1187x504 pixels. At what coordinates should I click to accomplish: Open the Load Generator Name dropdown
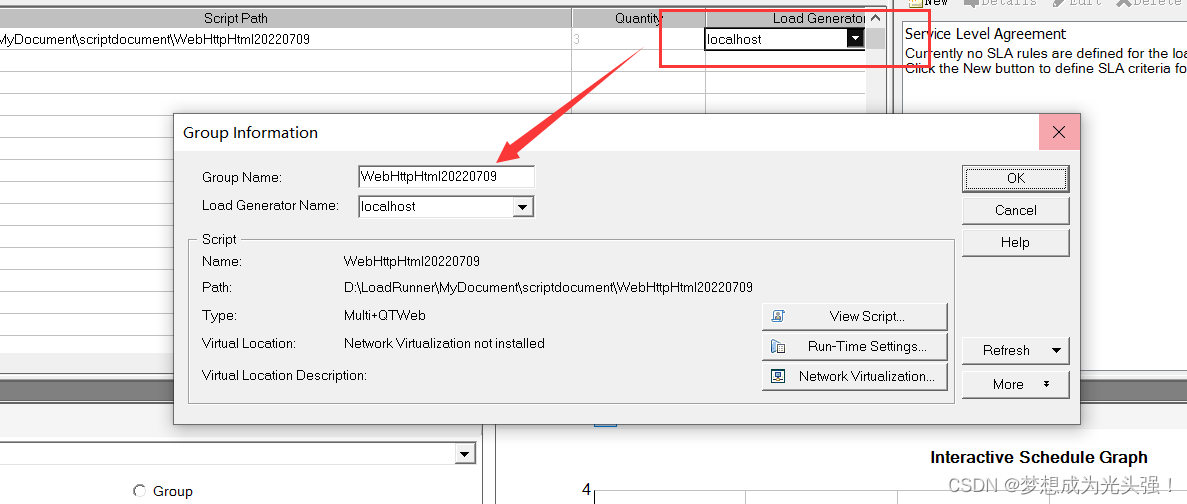pos(523,206)
